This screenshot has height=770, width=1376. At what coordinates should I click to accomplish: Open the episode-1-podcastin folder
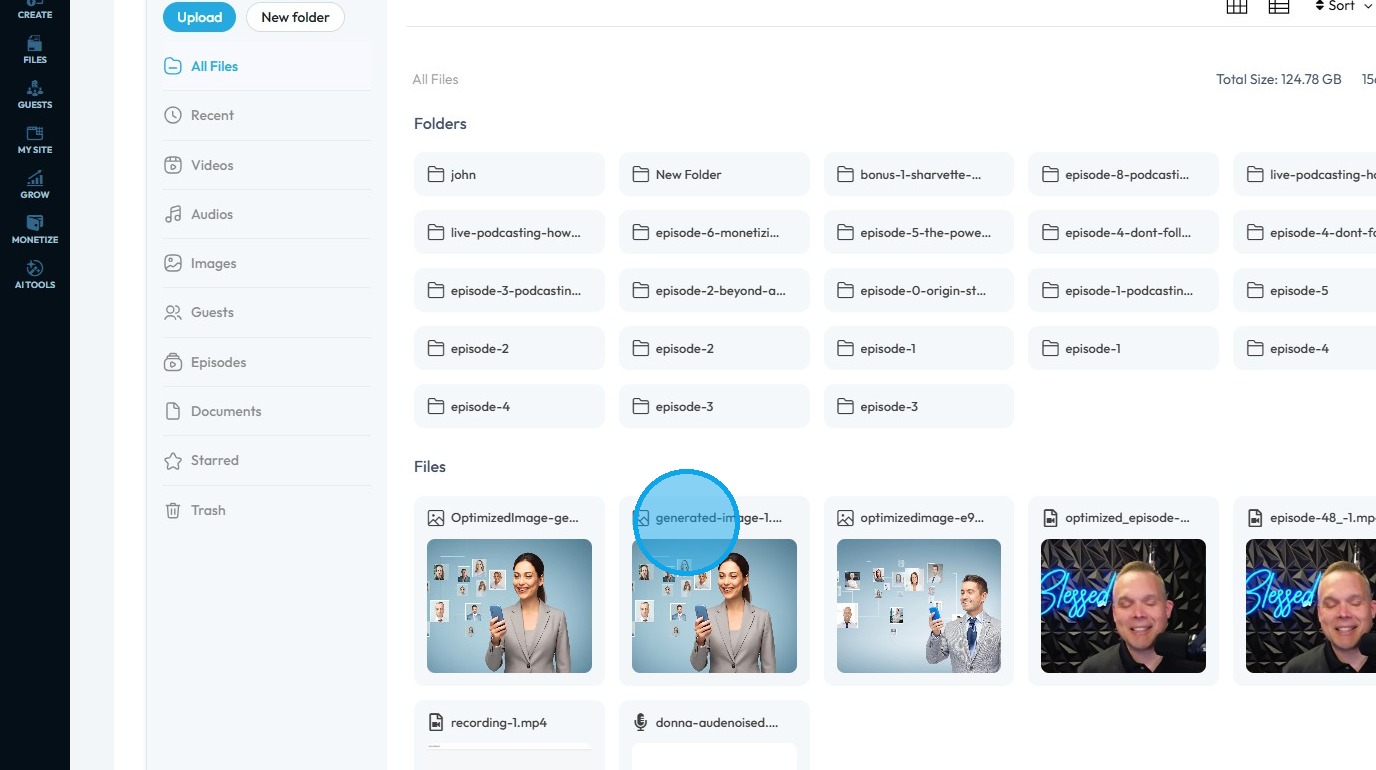click(x=1124, y=290)
